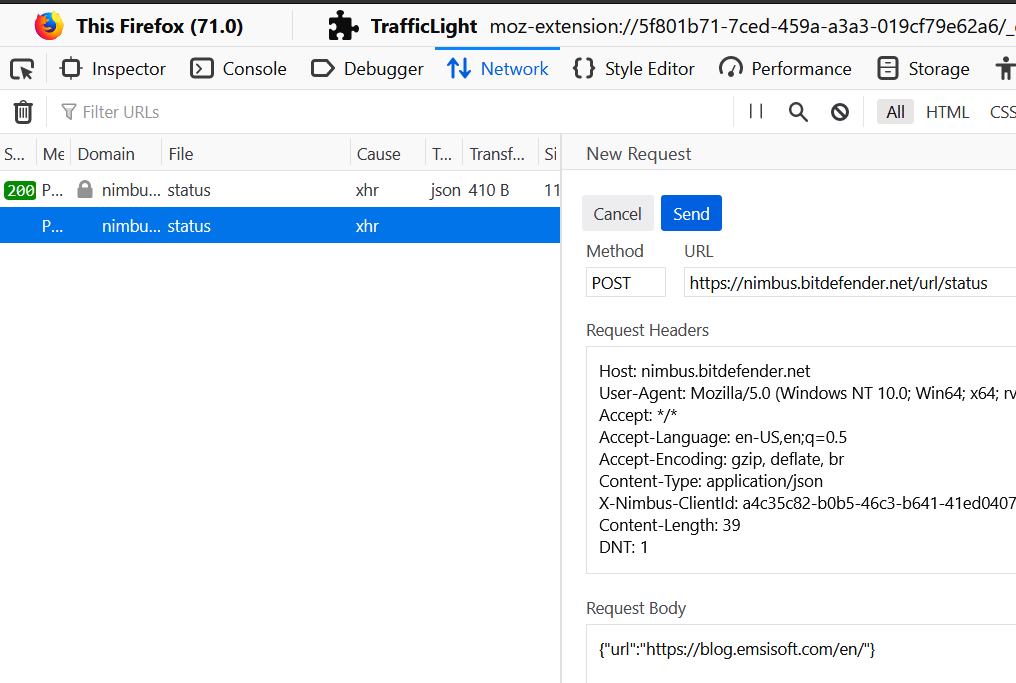Open the network search magnifier
This screenshot has width=1016, height=683.
(x=798, y=112)
